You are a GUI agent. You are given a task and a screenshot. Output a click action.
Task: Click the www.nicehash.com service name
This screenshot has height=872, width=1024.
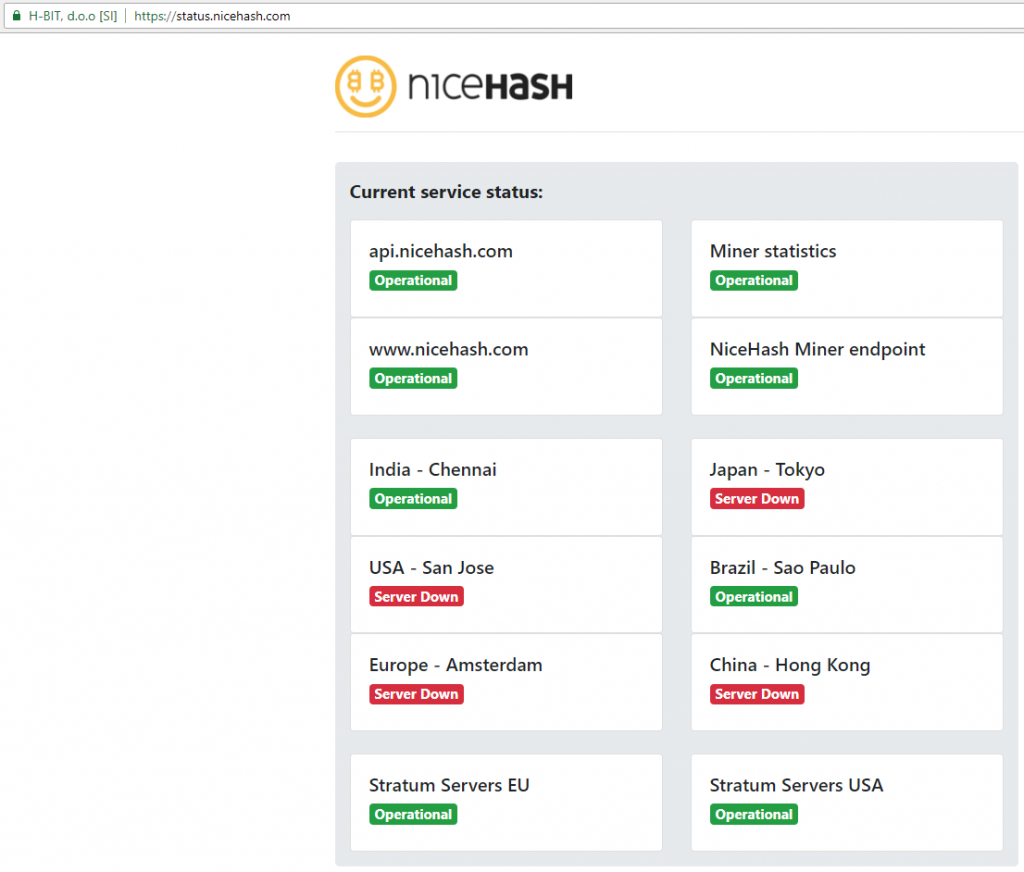pyautogui.click(x=449, y=349)
